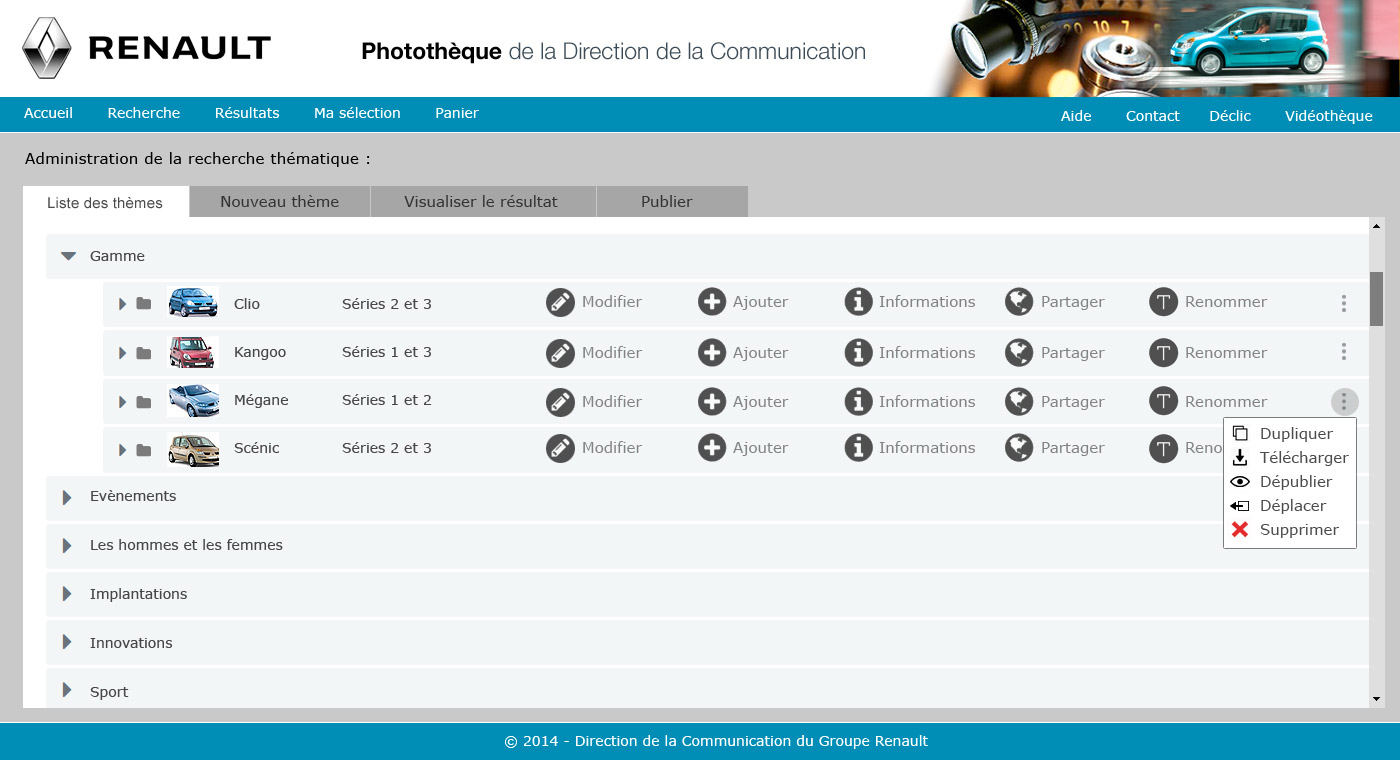Expand the Evènements theme
The width and height of the screenshot is (1400, 760).
(67, 497)
